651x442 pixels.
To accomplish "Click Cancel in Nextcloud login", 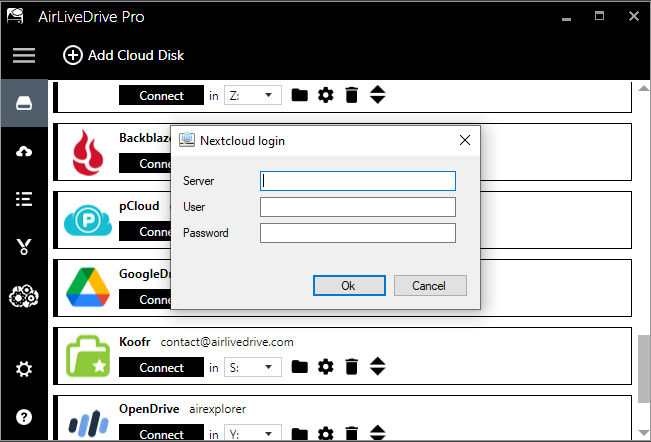I will point(430,286).
